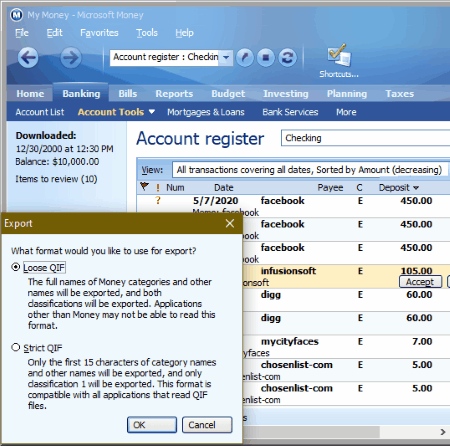Open the Favorites menu

point(99,33)
